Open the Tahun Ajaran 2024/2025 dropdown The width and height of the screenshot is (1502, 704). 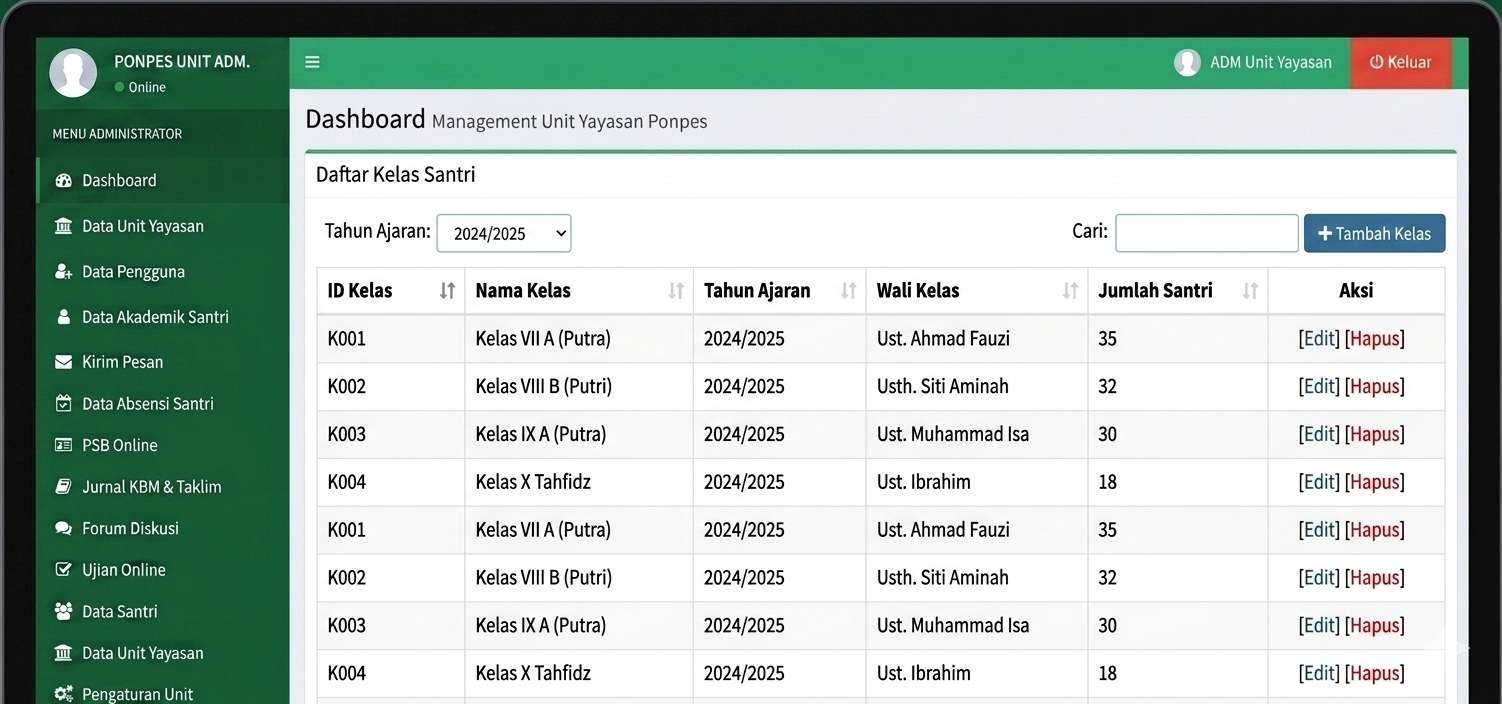[x=504, y=233]
